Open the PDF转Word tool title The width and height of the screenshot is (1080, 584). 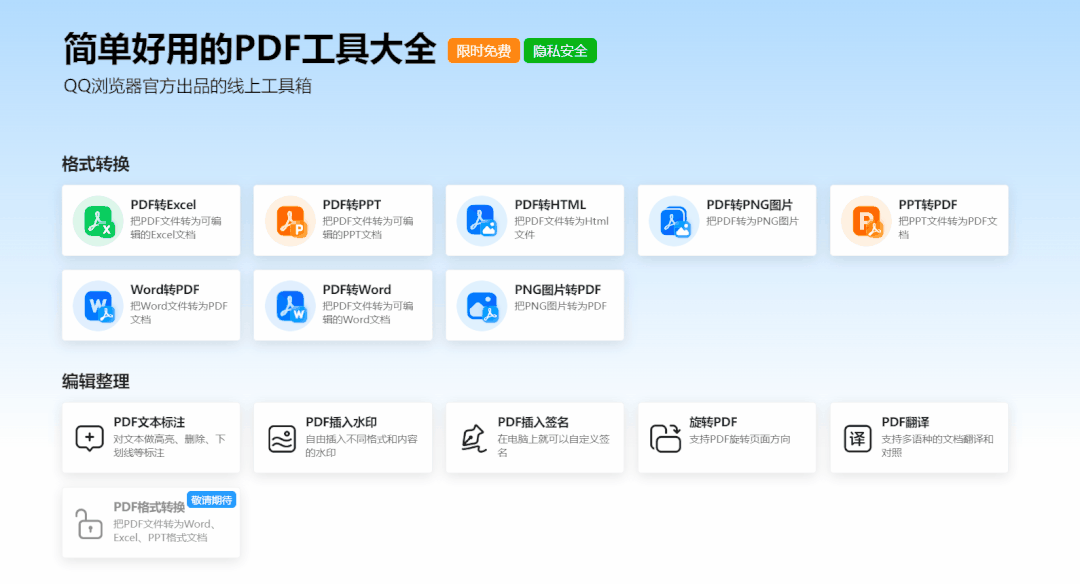click(357, 289)
